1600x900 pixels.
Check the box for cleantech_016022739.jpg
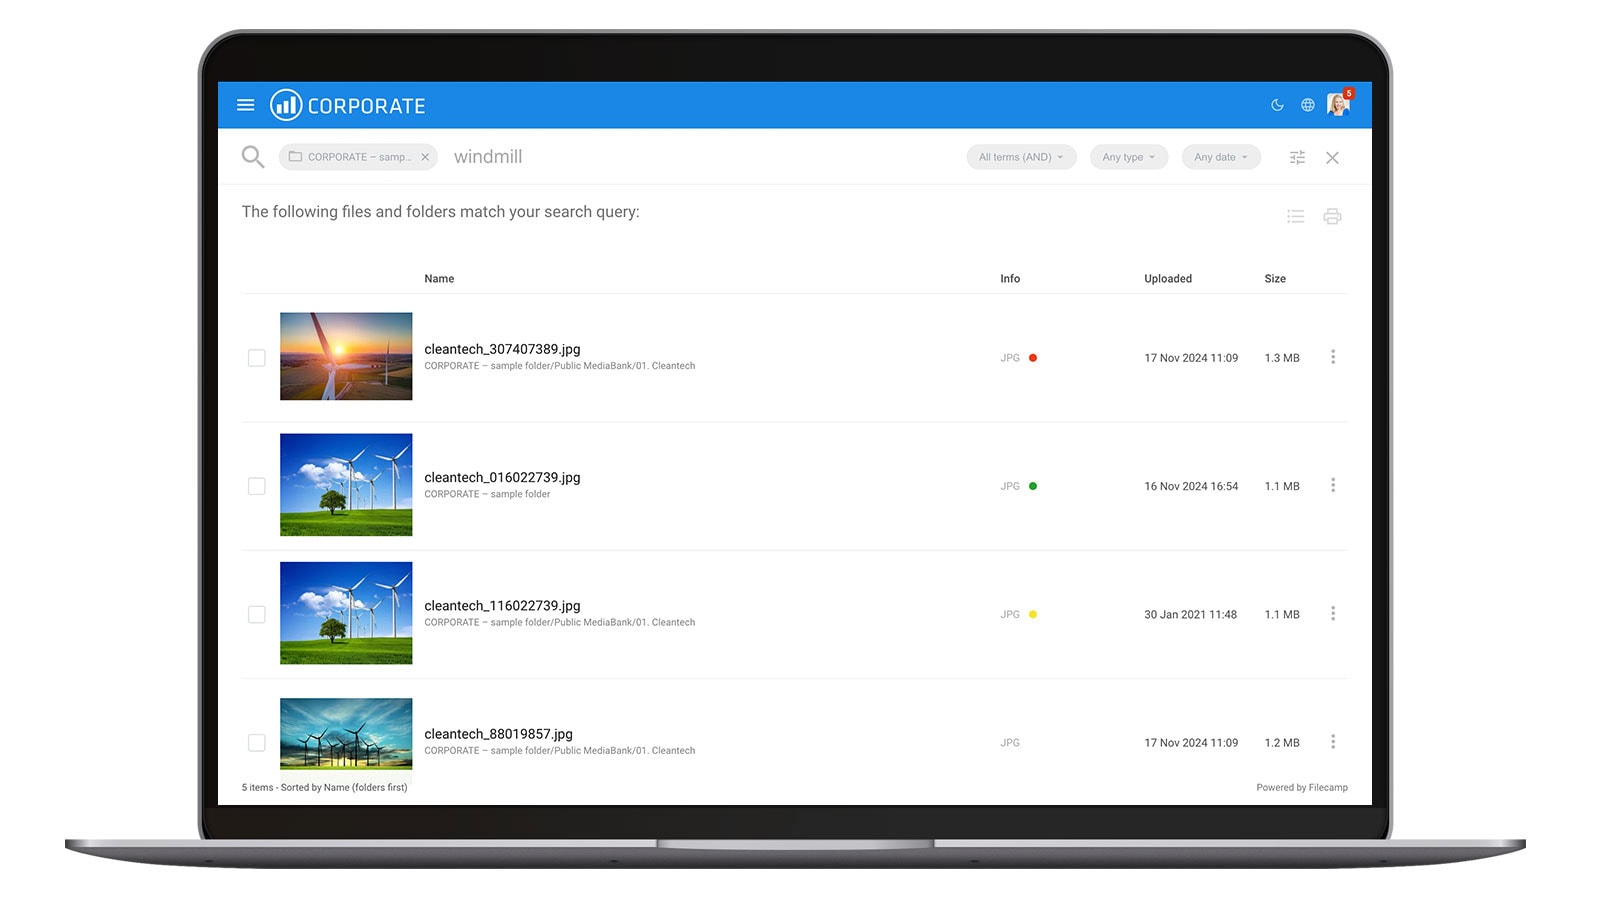[257, 486]
